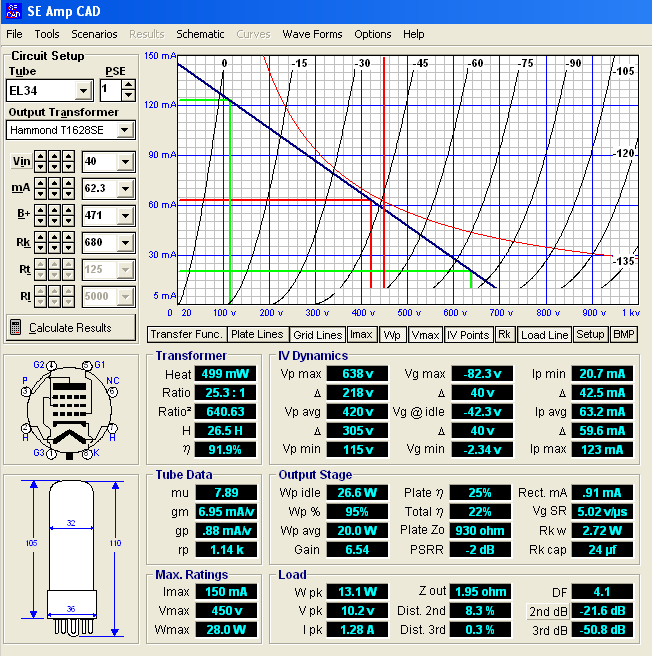Toggle the Rk graph button

[x=504, y=335]
